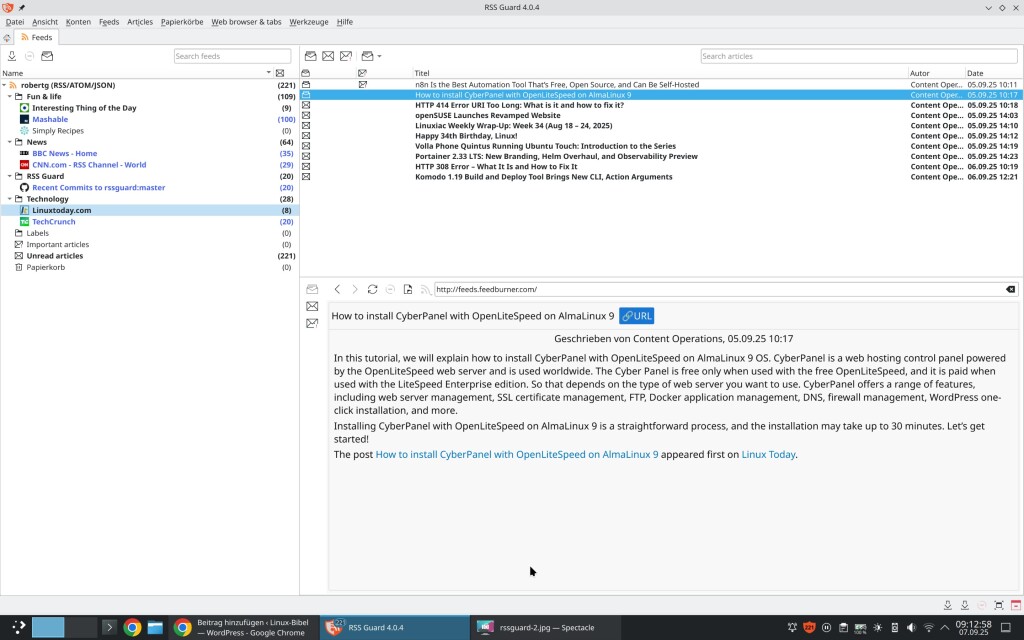Toggle read status icon of HTTP 308 Error article

coord(306,167)
